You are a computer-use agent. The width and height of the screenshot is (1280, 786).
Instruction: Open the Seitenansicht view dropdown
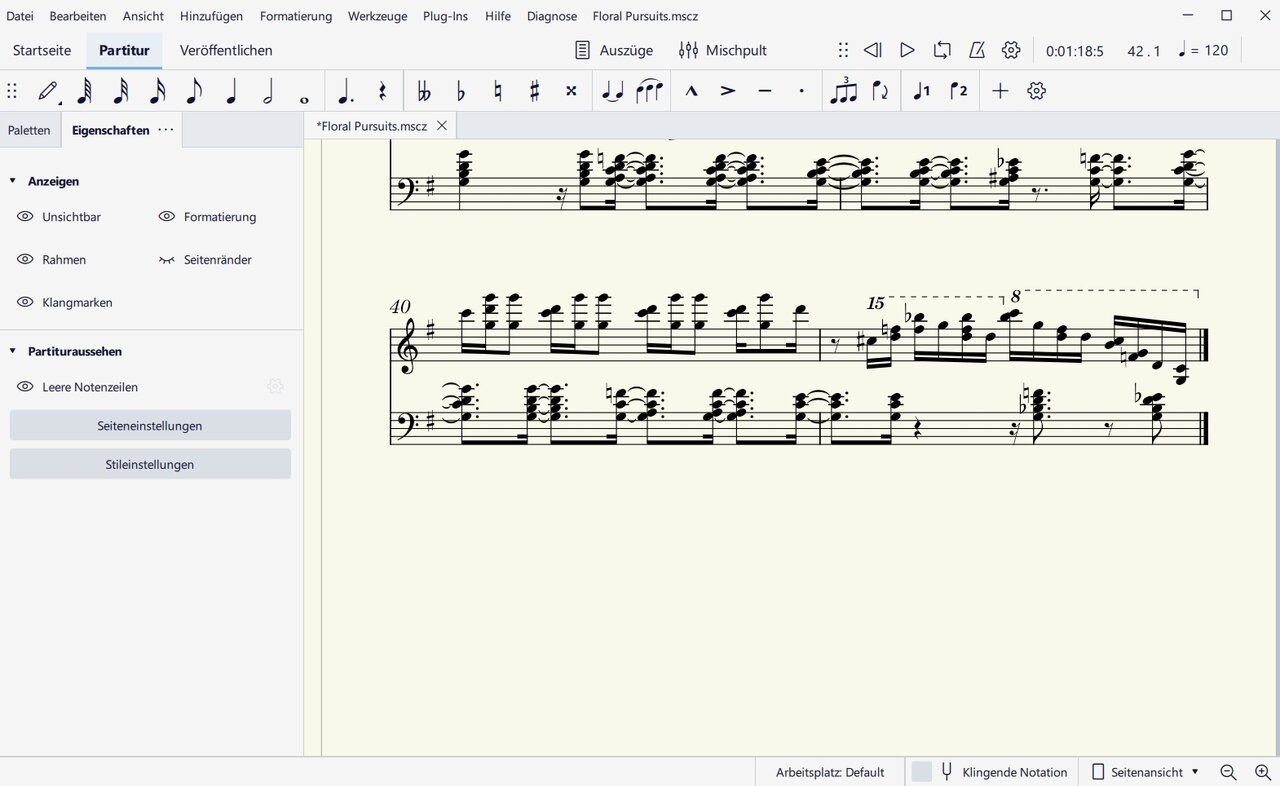click(1145, 772)
